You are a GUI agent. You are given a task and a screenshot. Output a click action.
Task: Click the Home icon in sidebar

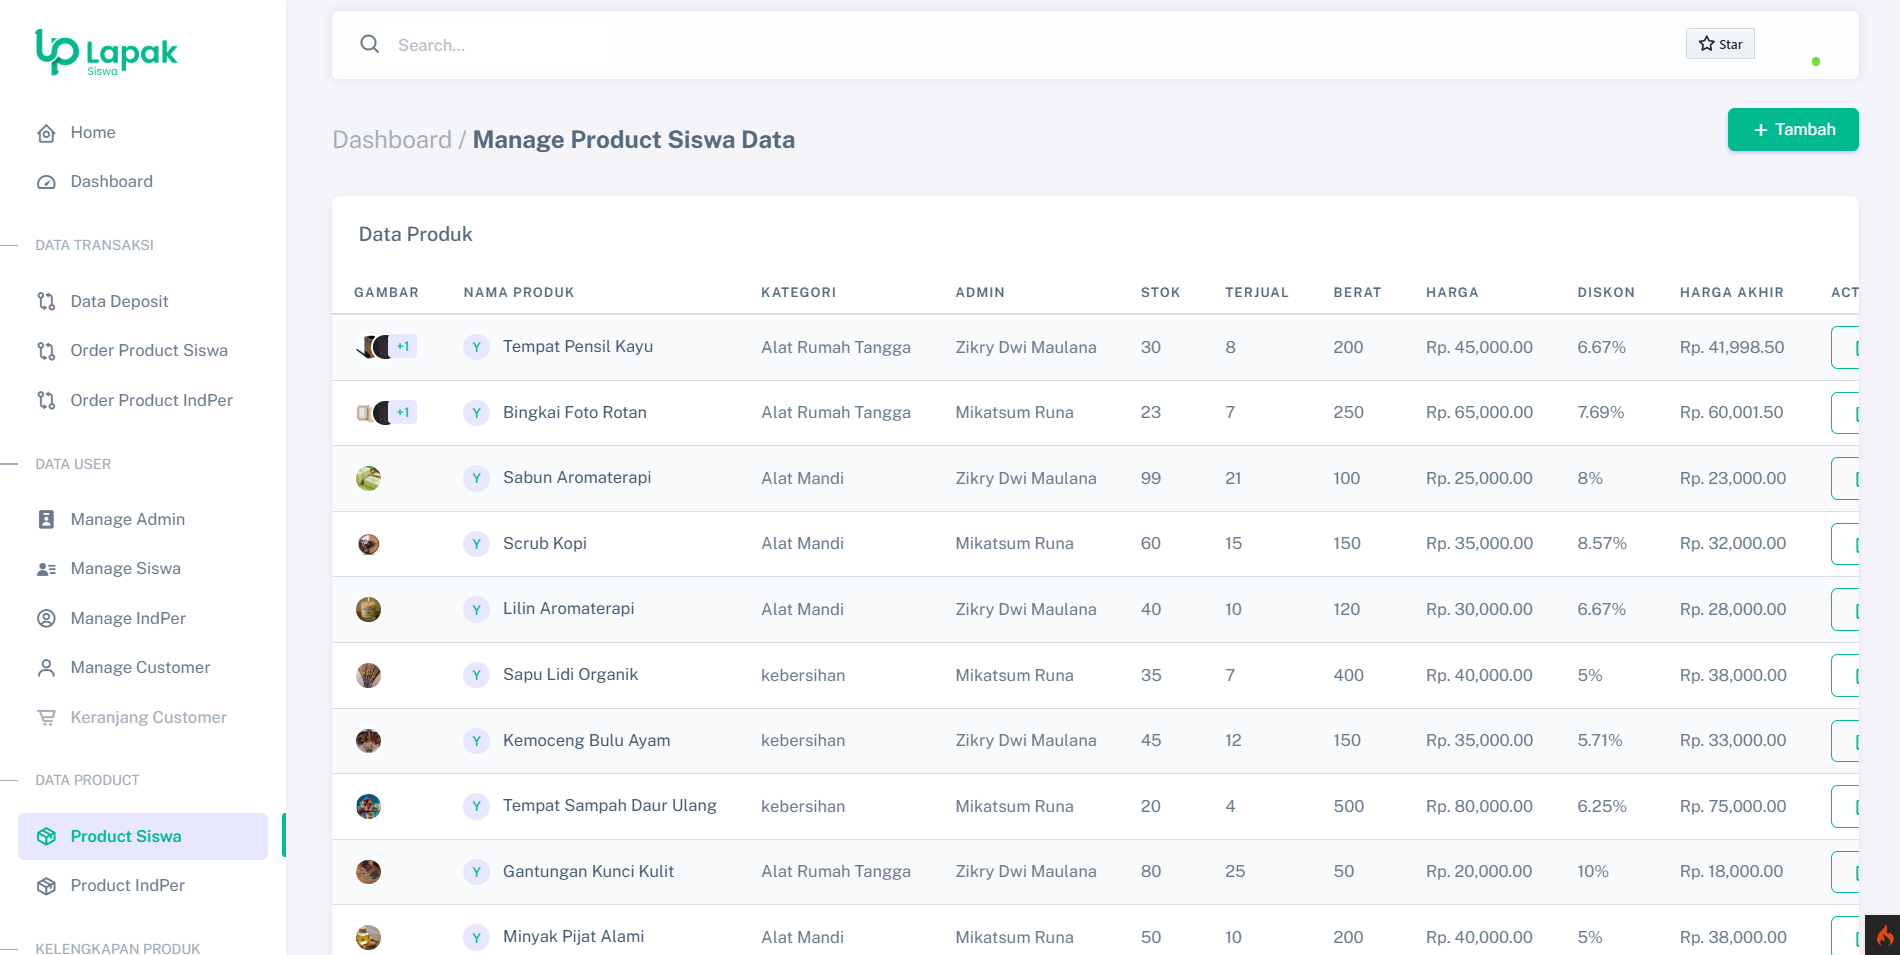click(46, 133)
